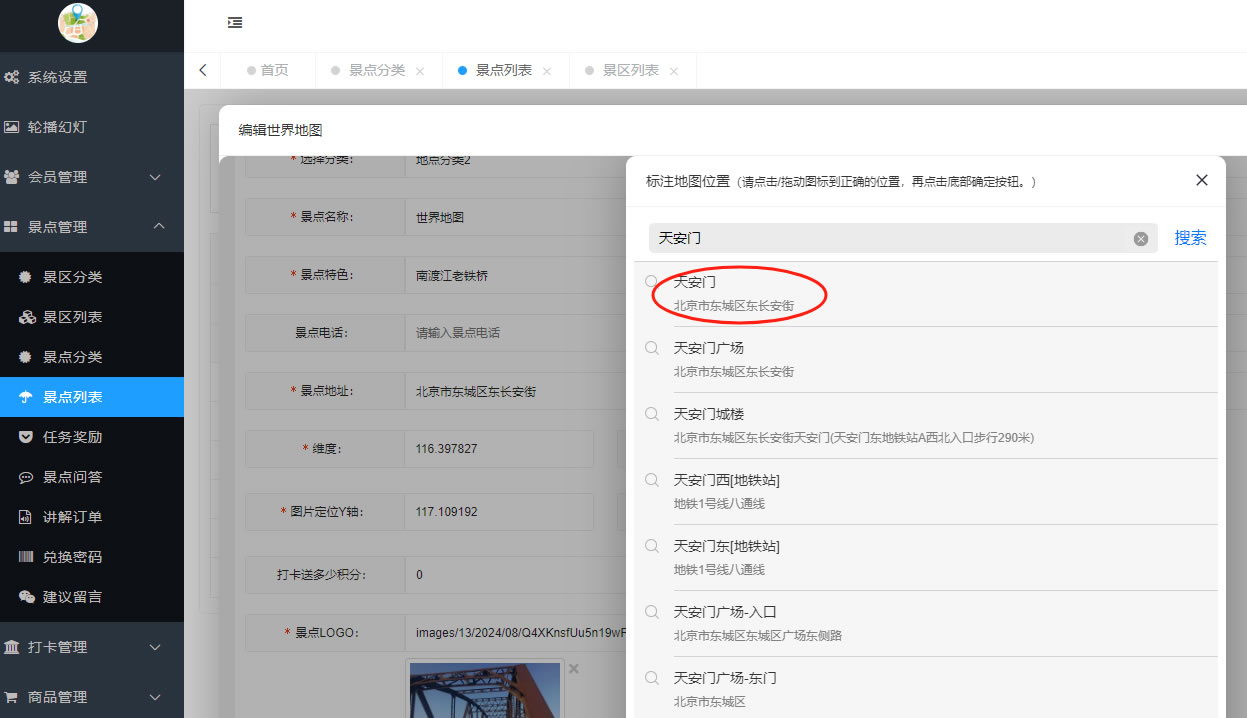Image resolution: width=1247 pixels, height=718 pixels.
Task: Click the tabs scroll-left arrow
Action: click(203, 70)
